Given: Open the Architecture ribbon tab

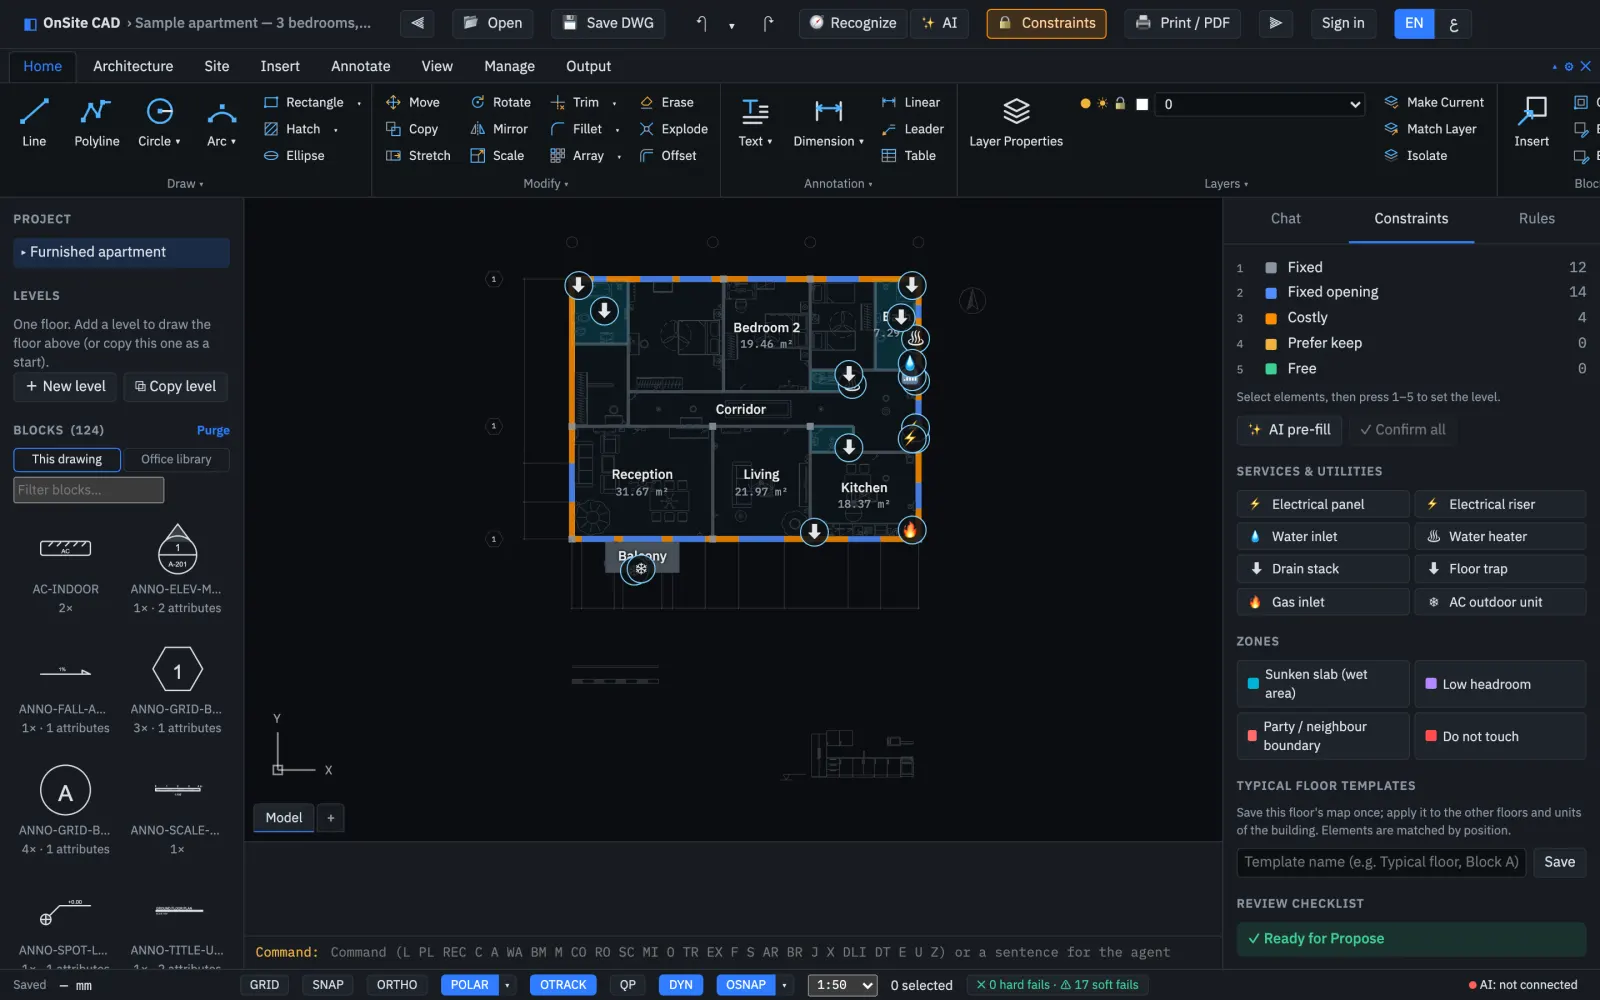Looking at the screenshot, I should click(x=133, y=66).
